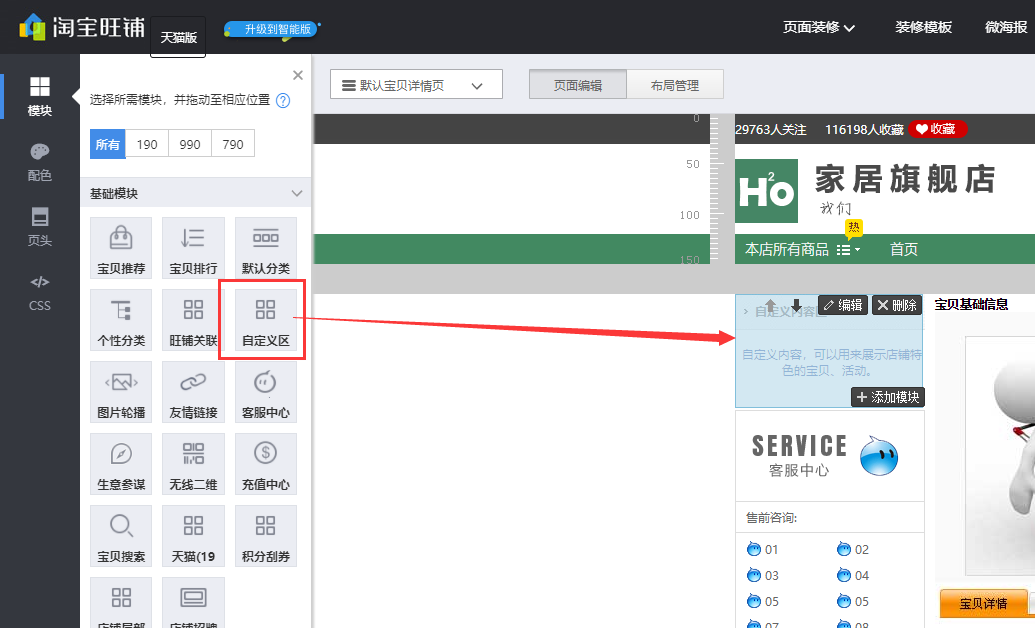
Task: Click the 删除 delete module button
Action: [897, 305]
